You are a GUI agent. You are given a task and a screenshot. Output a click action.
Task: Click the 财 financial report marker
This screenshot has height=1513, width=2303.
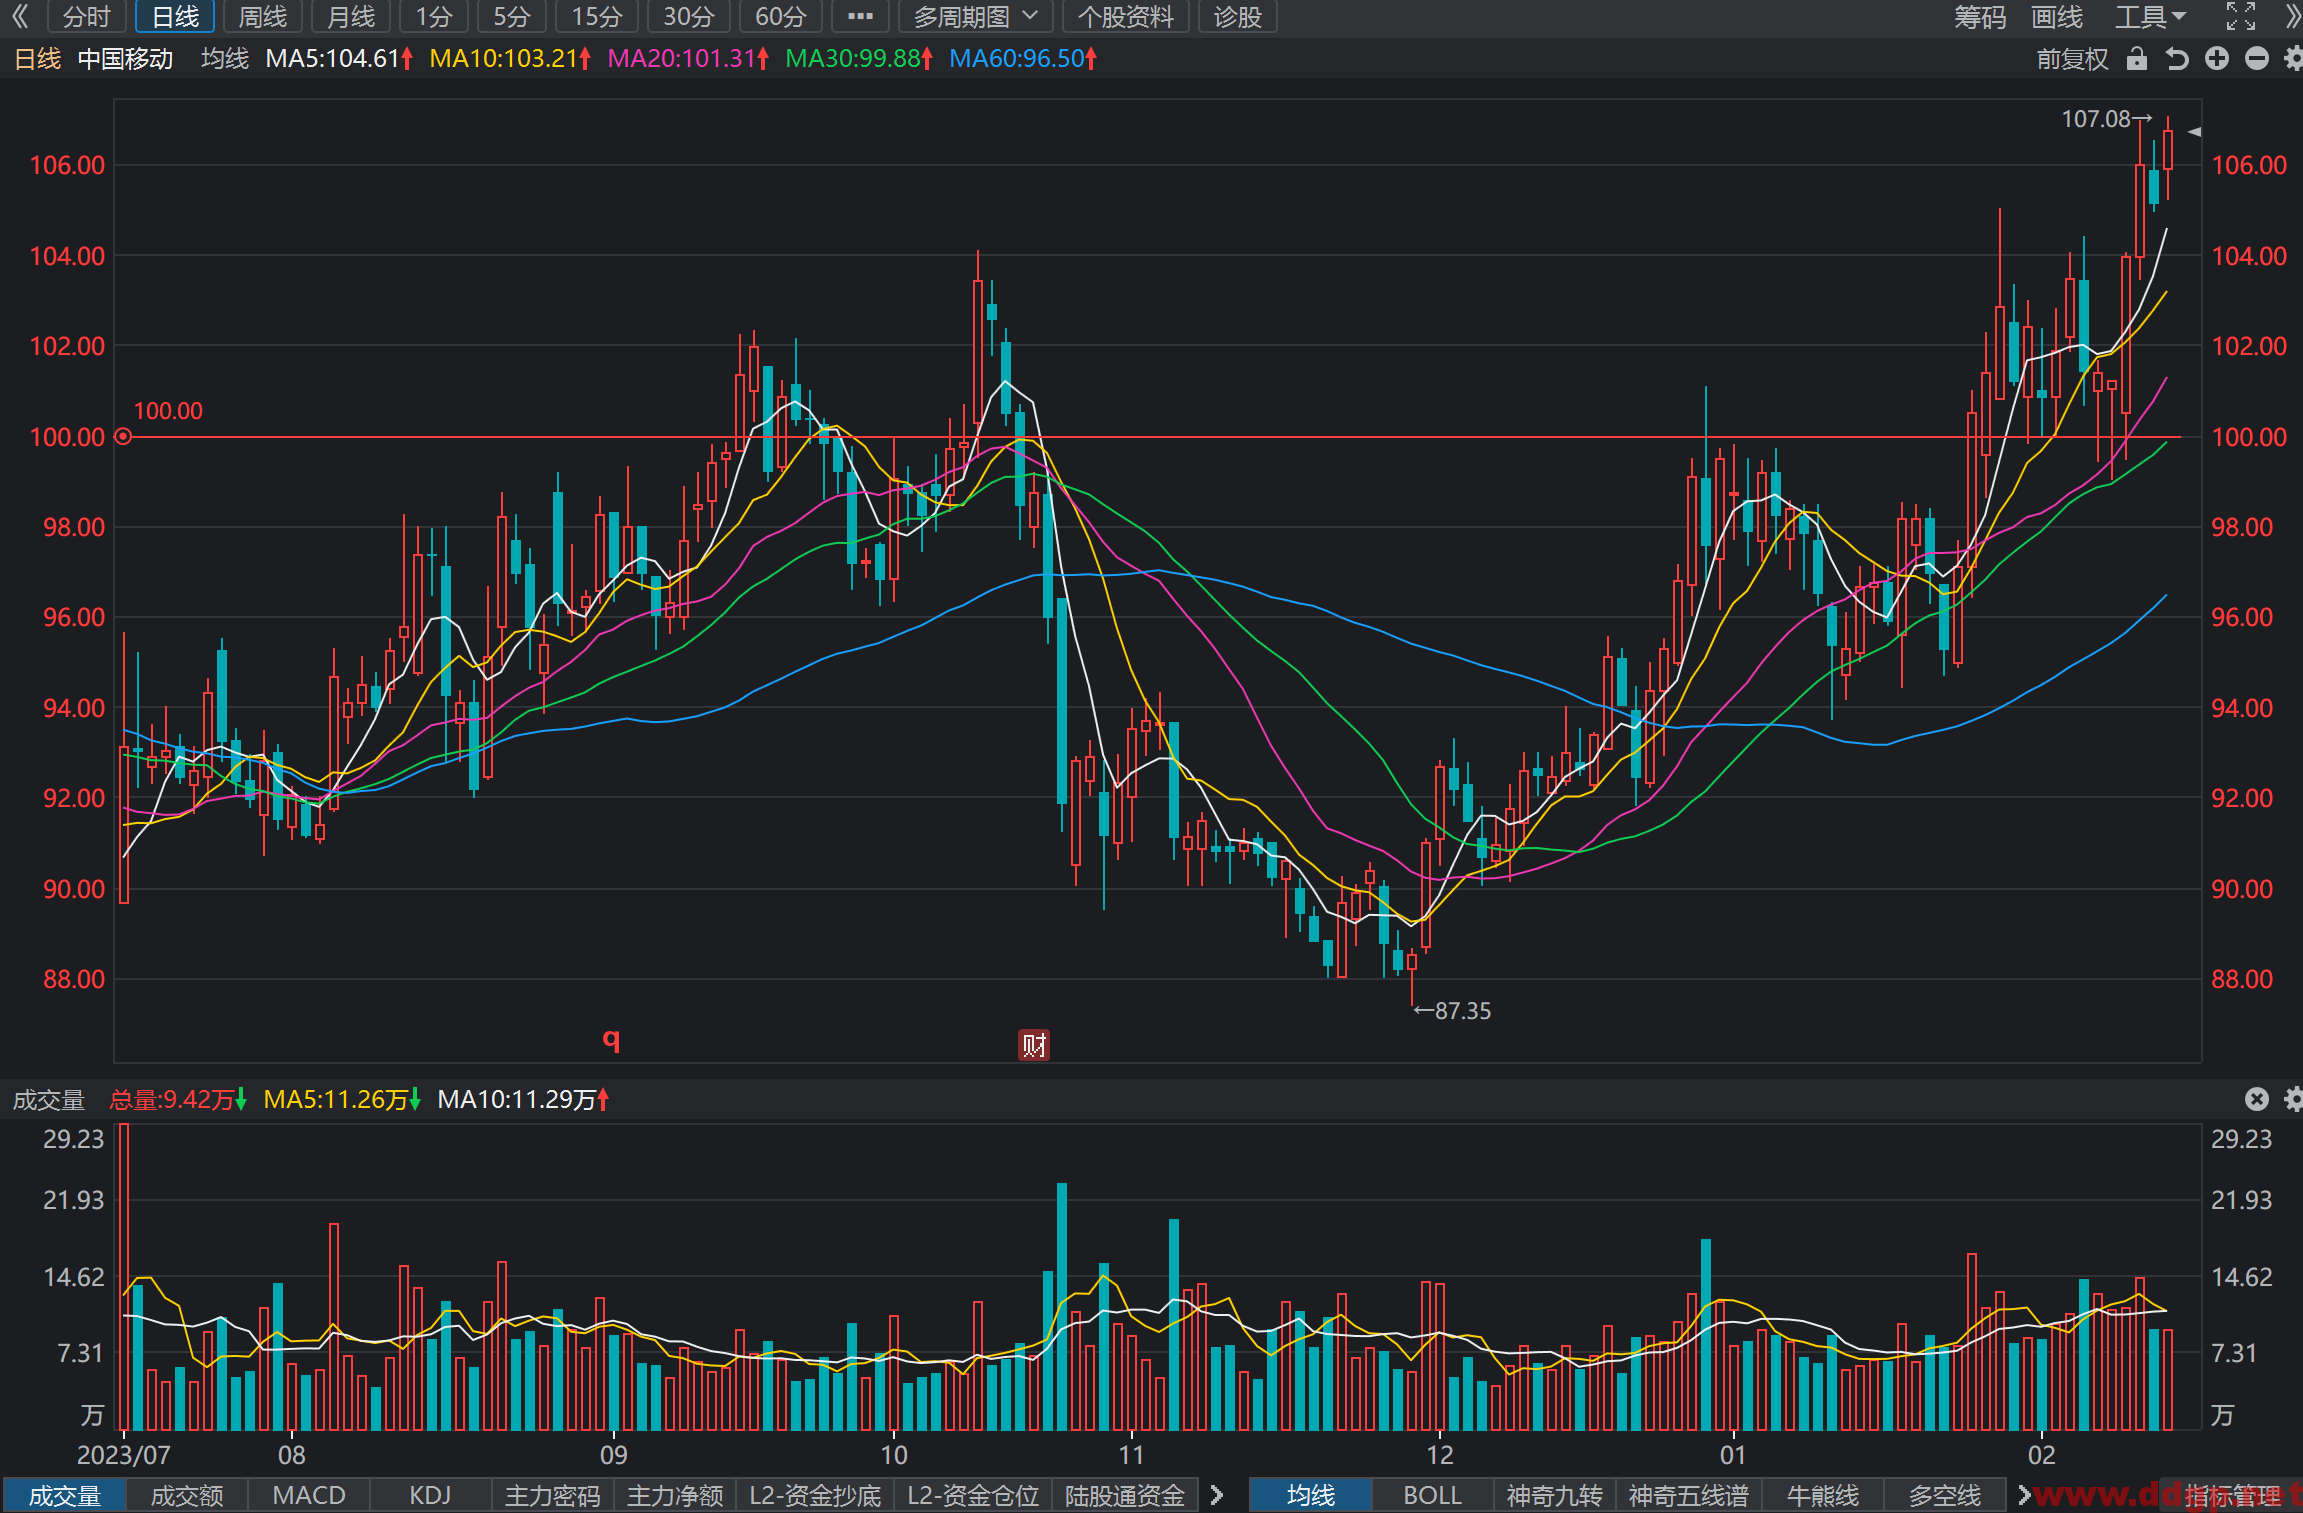pyautogui.click(x=1034, y=1045)
